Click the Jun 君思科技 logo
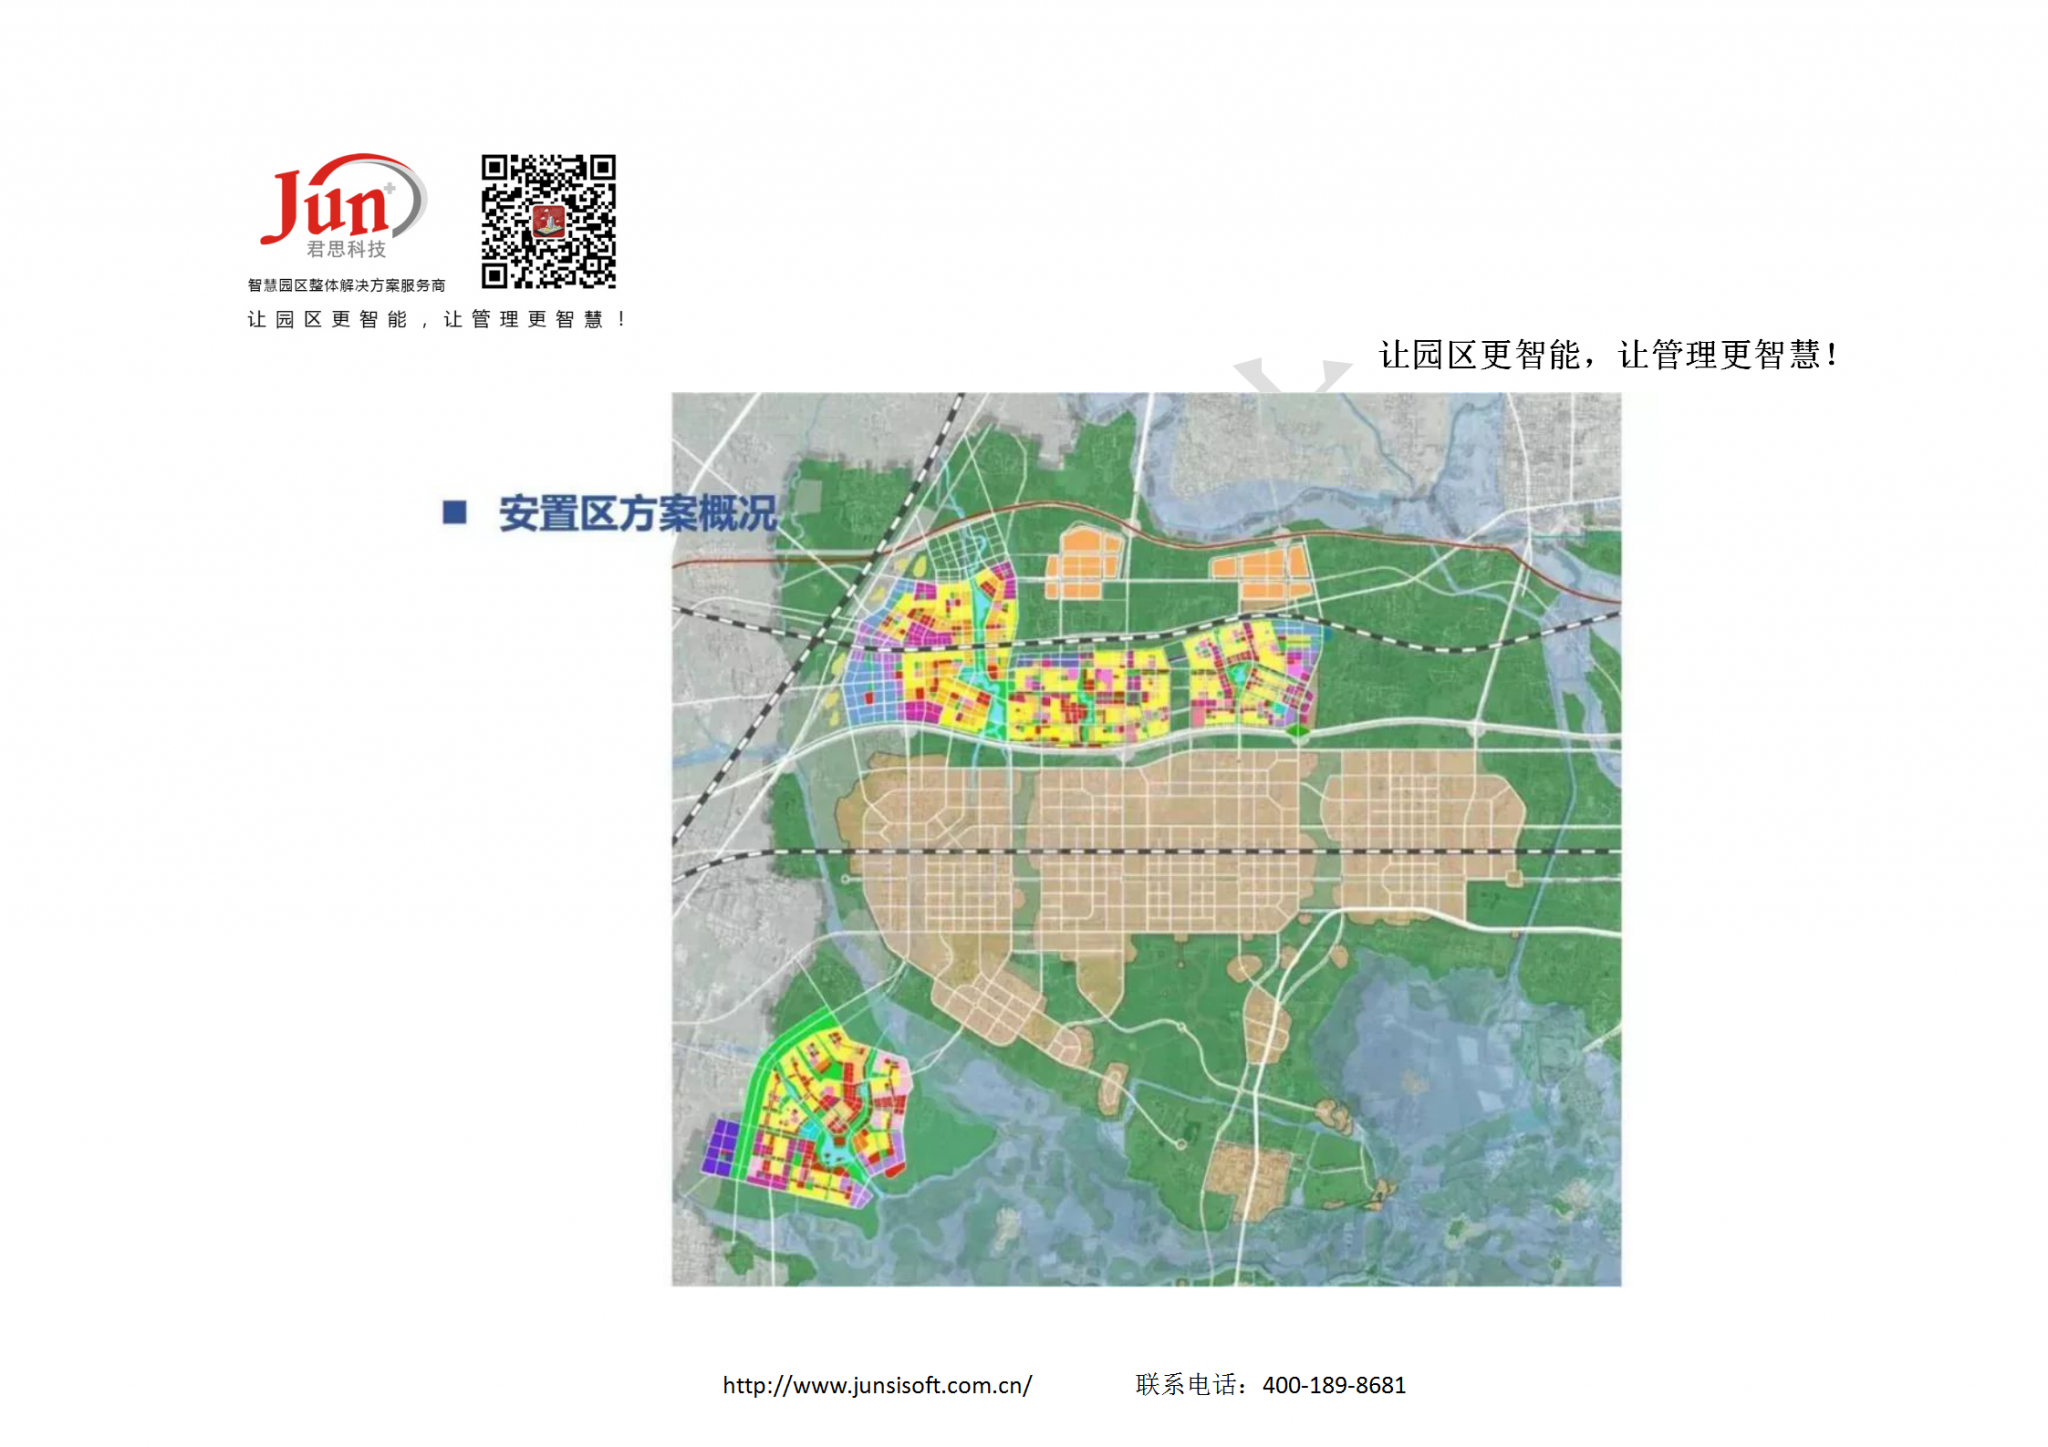 click(x=344, y=206)
